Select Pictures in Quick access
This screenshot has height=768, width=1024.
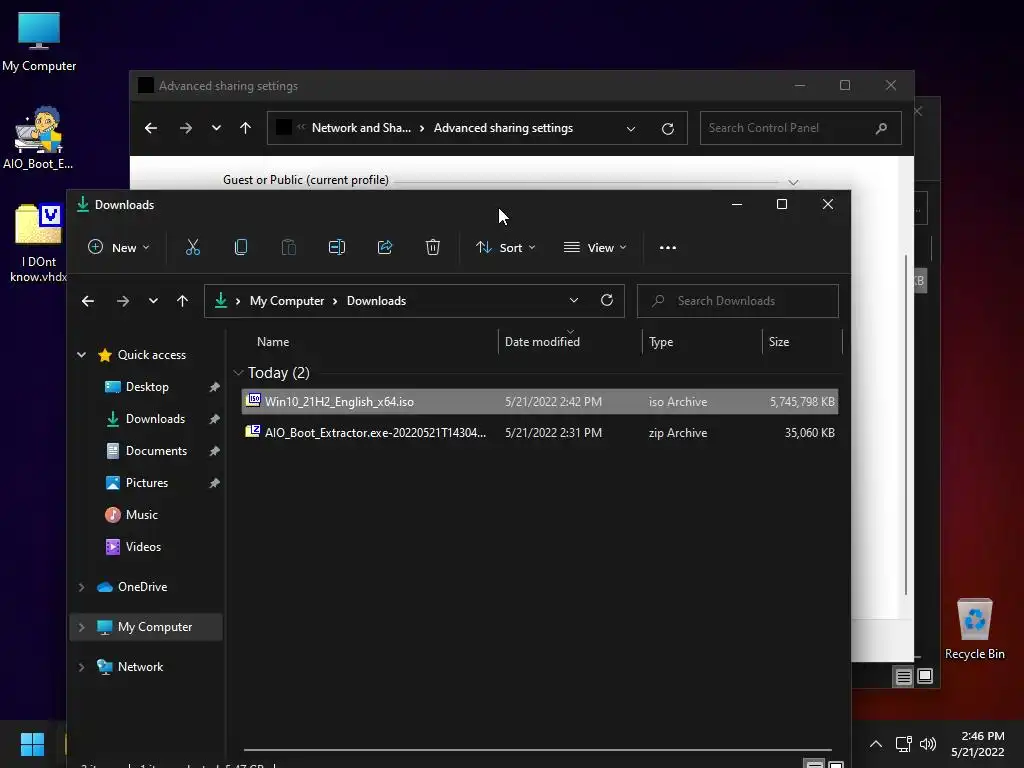(147, 483)
